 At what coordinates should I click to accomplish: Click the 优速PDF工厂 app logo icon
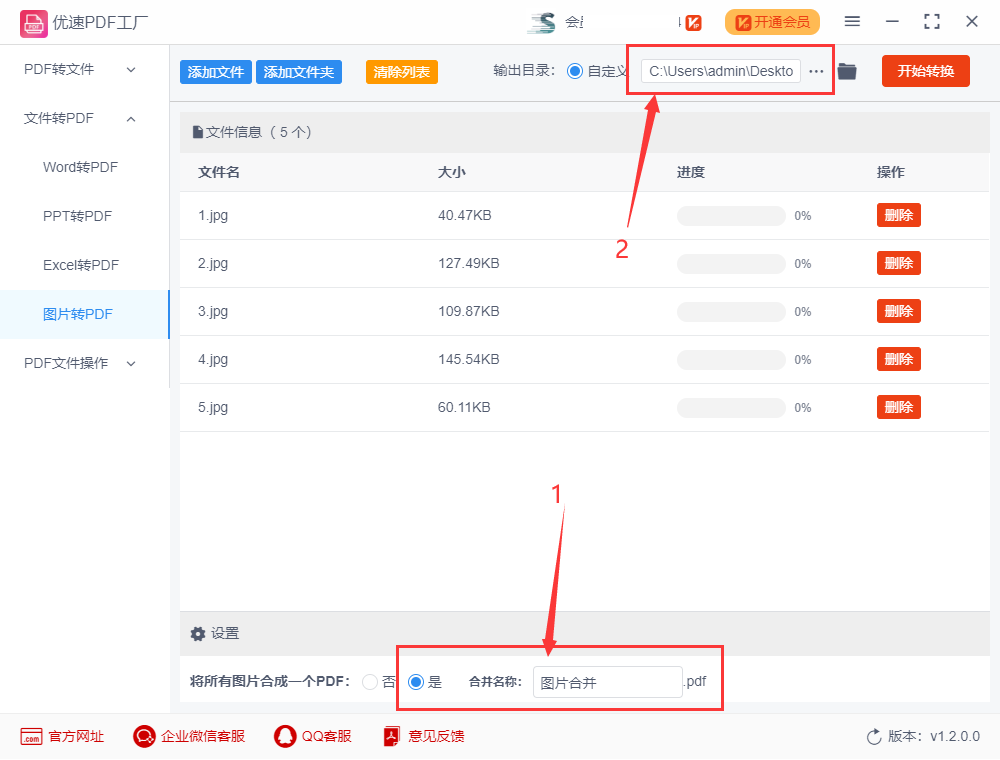pos(34,24)
